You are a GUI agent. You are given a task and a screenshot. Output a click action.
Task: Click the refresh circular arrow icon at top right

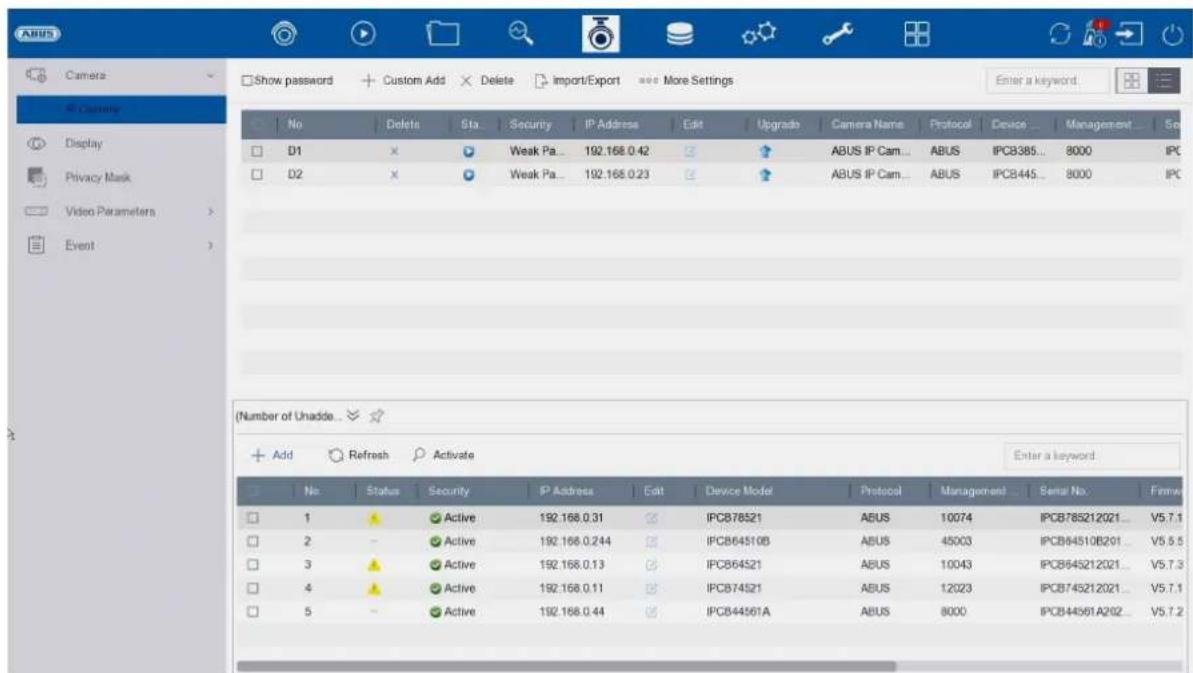[1059, 34]
